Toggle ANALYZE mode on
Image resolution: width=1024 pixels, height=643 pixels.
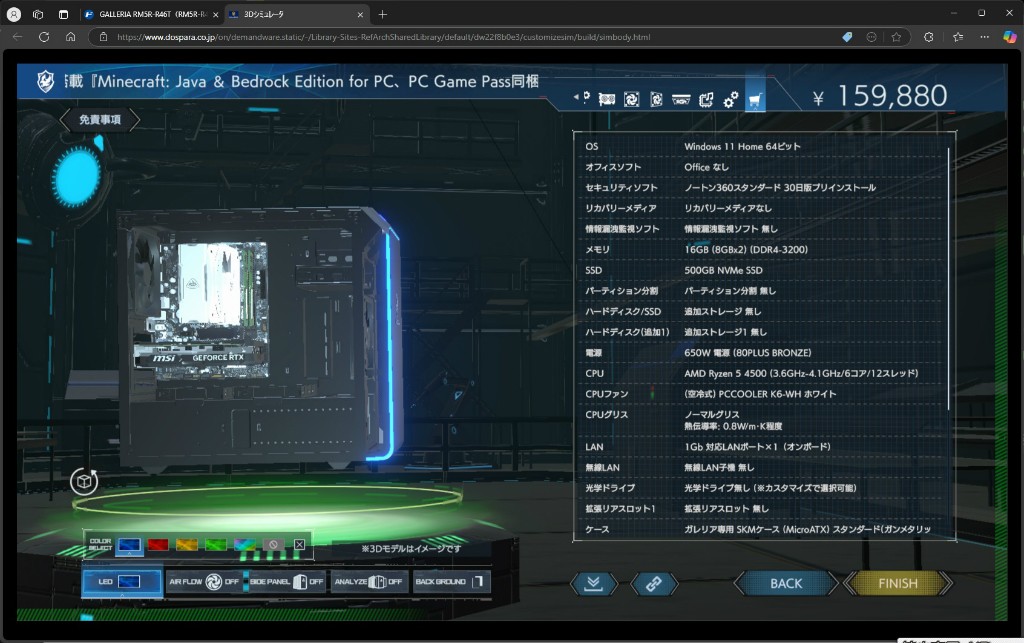(369, 582)
